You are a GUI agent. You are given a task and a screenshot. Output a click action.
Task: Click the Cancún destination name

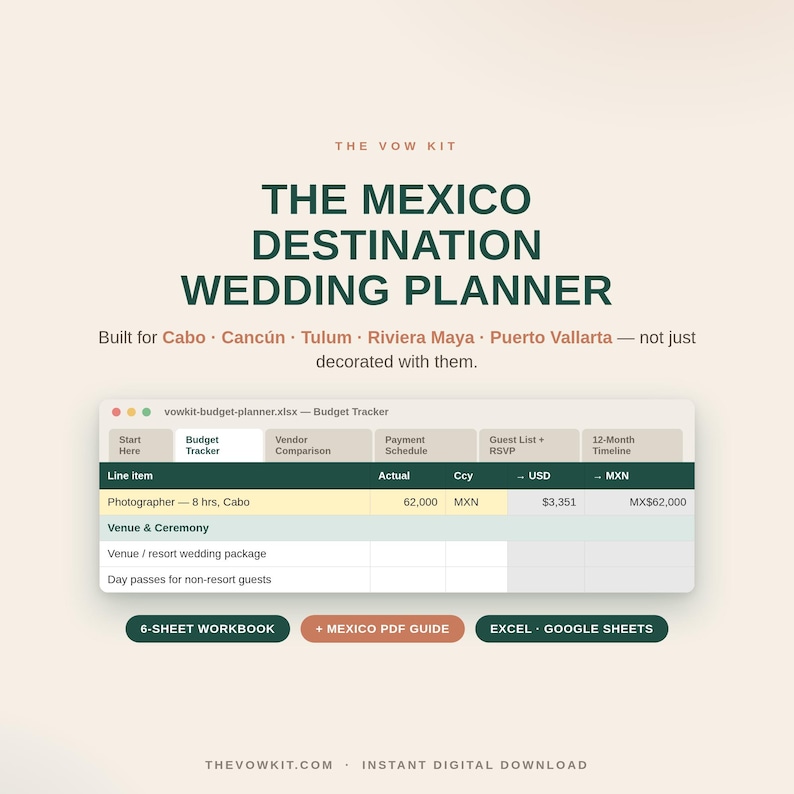coord(253,337)
